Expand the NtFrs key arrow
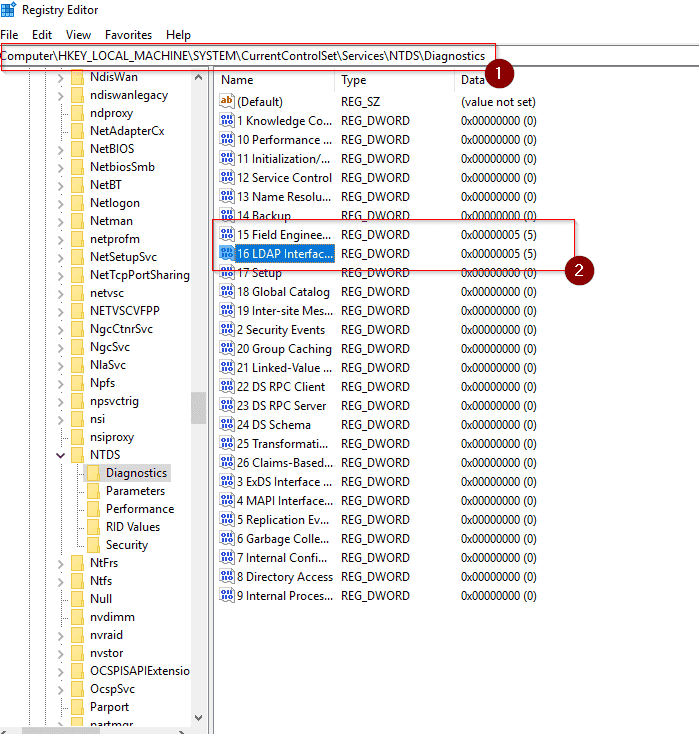 coord(61,563)
